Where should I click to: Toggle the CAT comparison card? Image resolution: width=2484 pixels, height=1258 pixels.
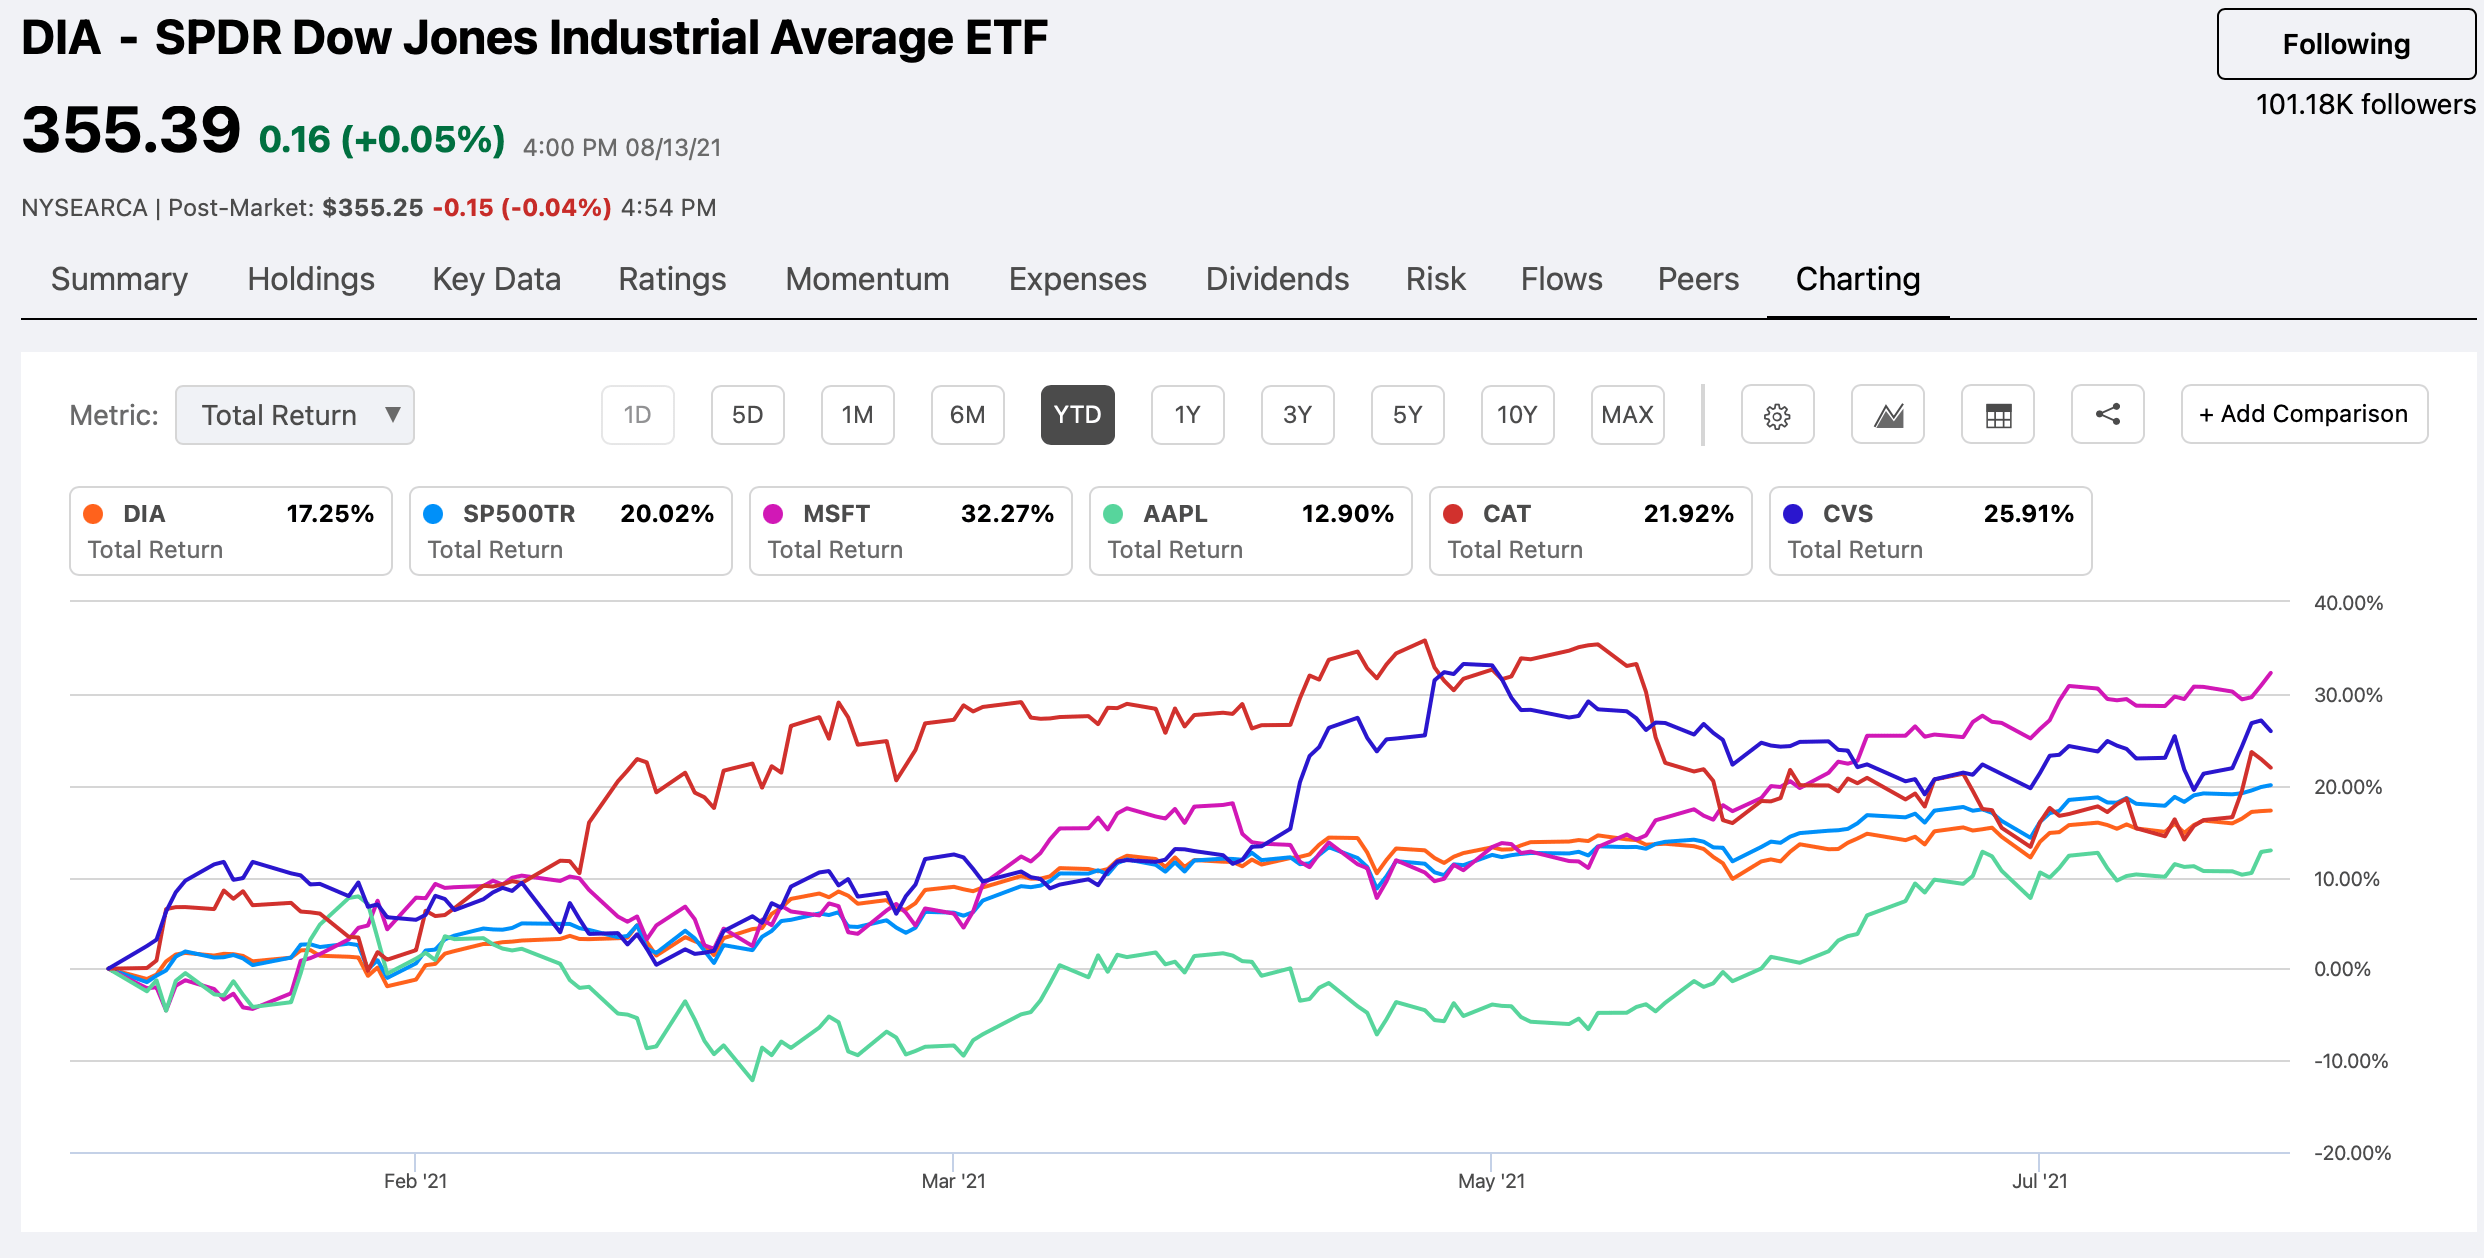1590,530
